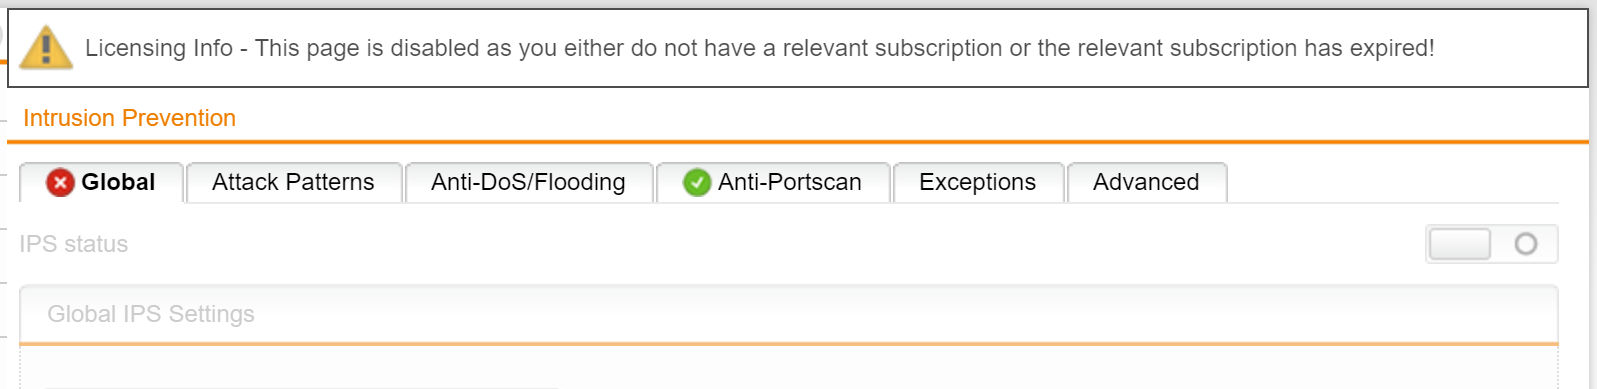The width and height of the screenshot is (1597, 389).
Task: Go to the Anti-Portscan tab
Action: coord(773,183)
